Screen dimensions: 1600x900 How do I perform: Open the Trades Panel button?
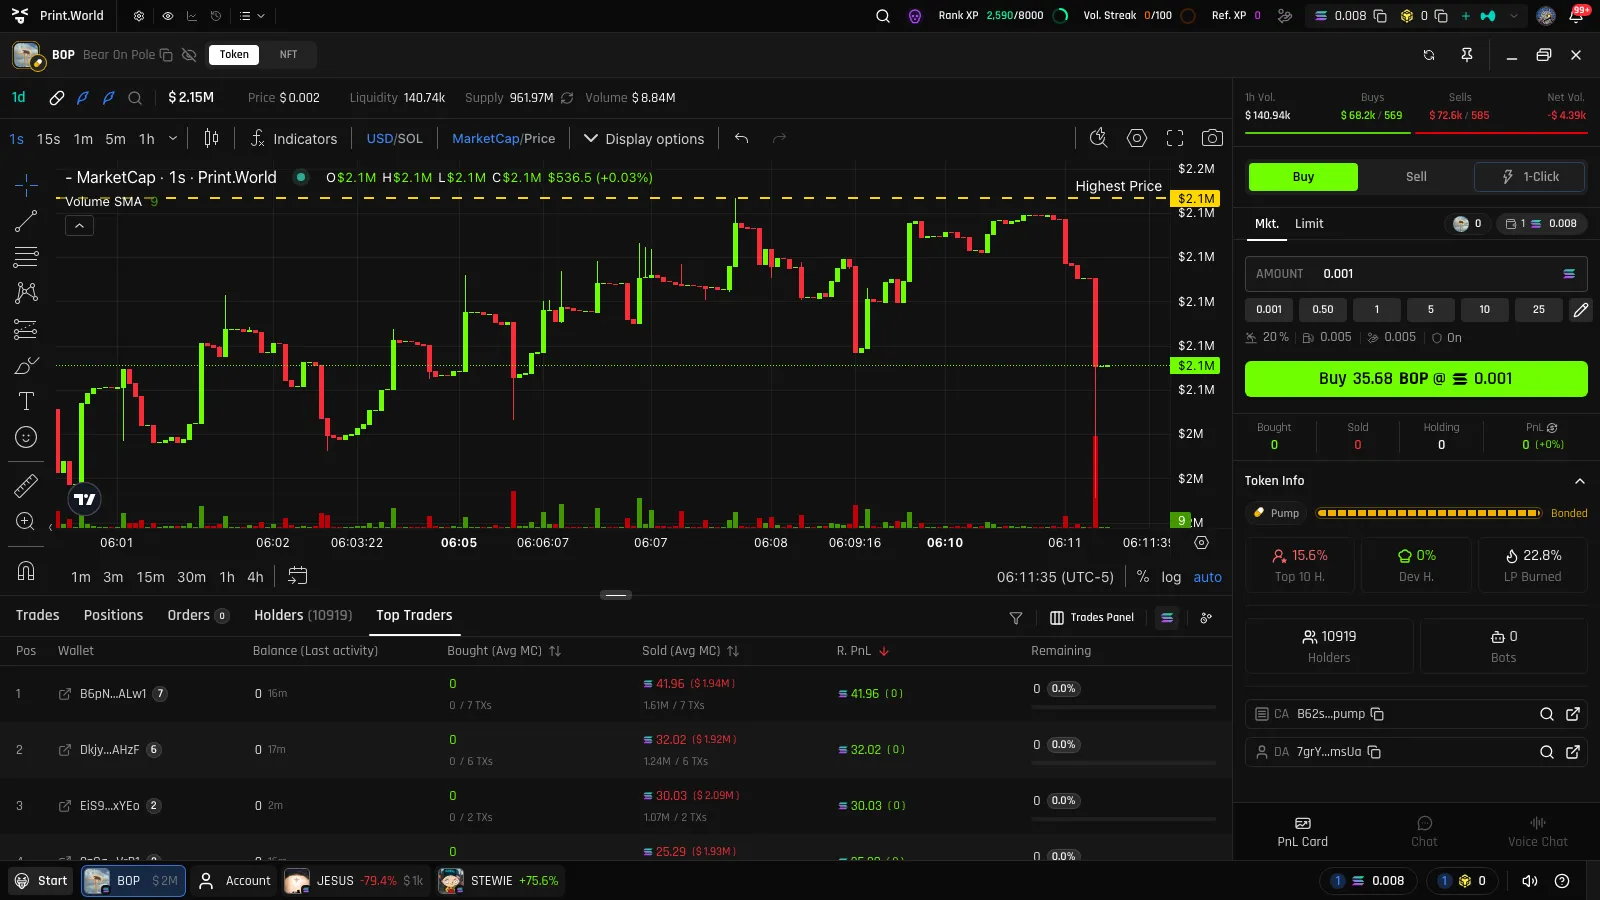[1092, 618]
